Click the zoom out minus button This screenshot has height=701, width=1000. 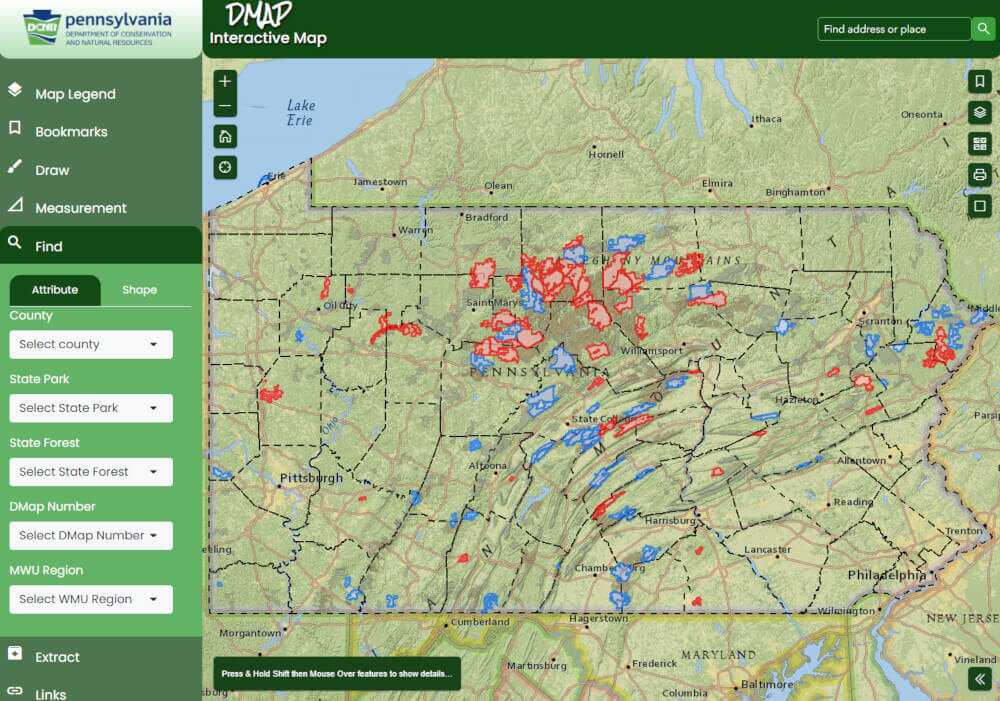click(x=225, y=104)
